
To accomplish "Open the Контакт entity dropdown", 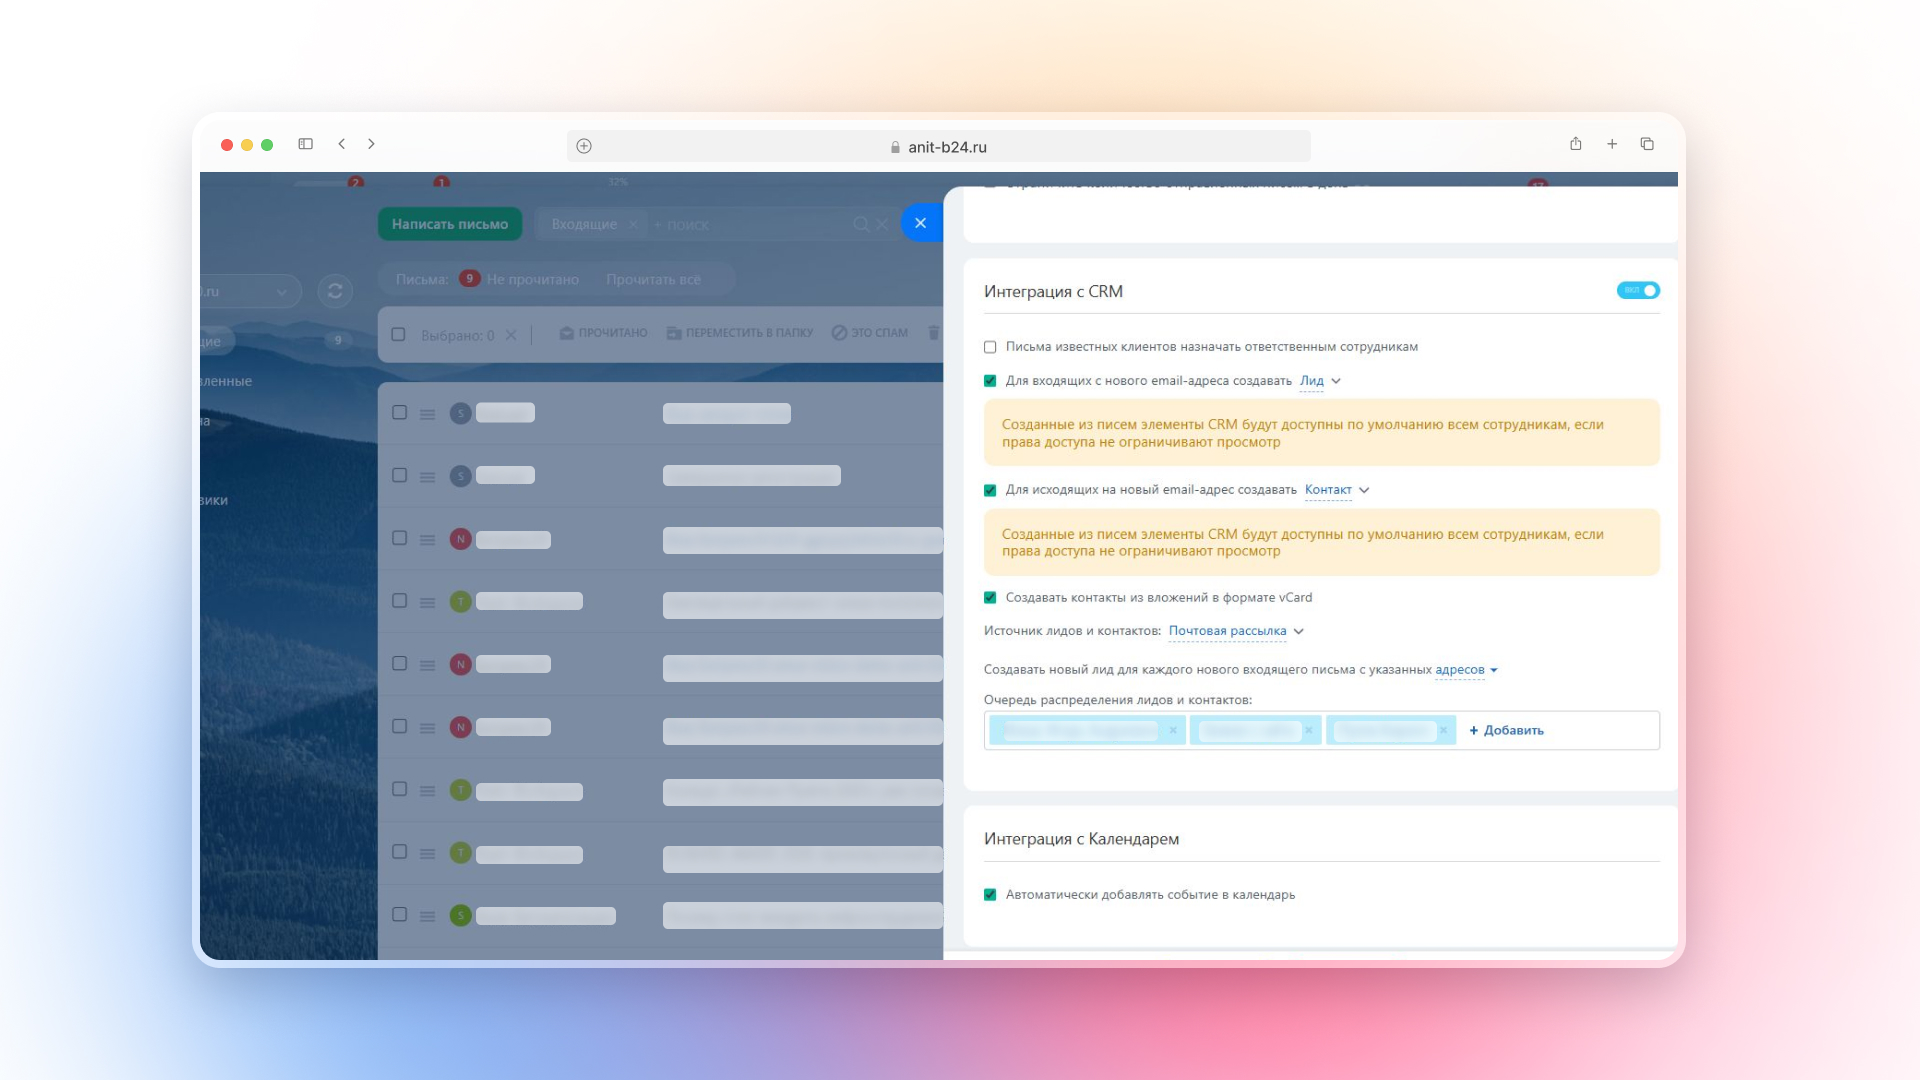I will (1337, 490).
